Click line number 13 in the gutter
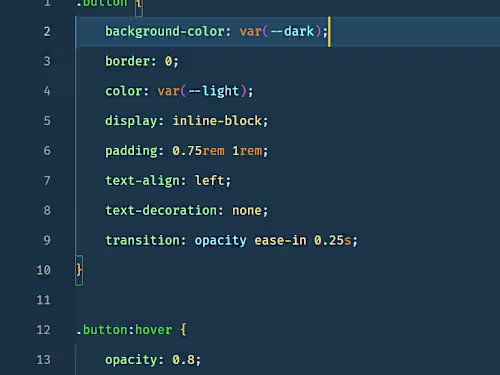The image size is (500, 375). click(44, 359)
